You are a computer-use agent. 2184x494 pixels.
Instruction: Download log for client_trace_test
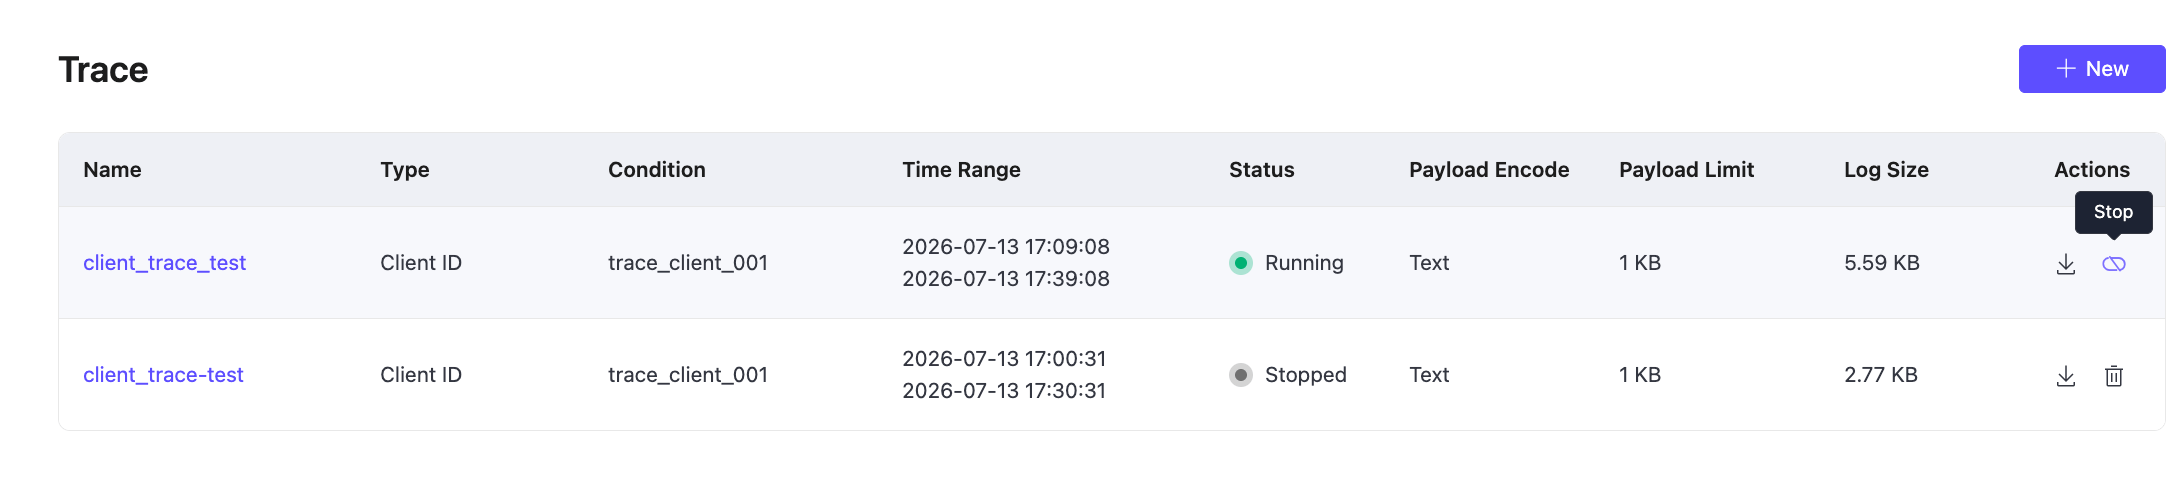coord(2065,264)
